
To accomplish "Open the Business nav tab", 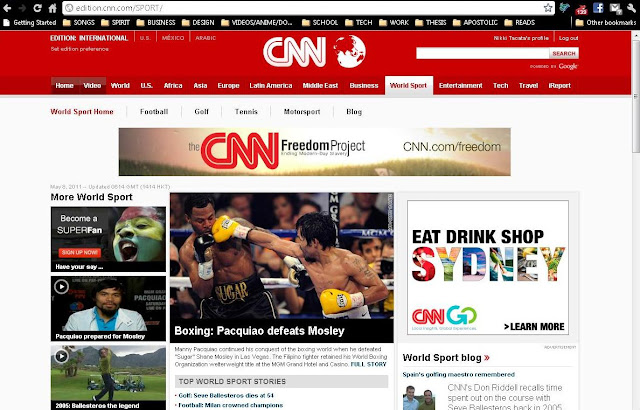I will pyautogui.click(x=364, y=86).
